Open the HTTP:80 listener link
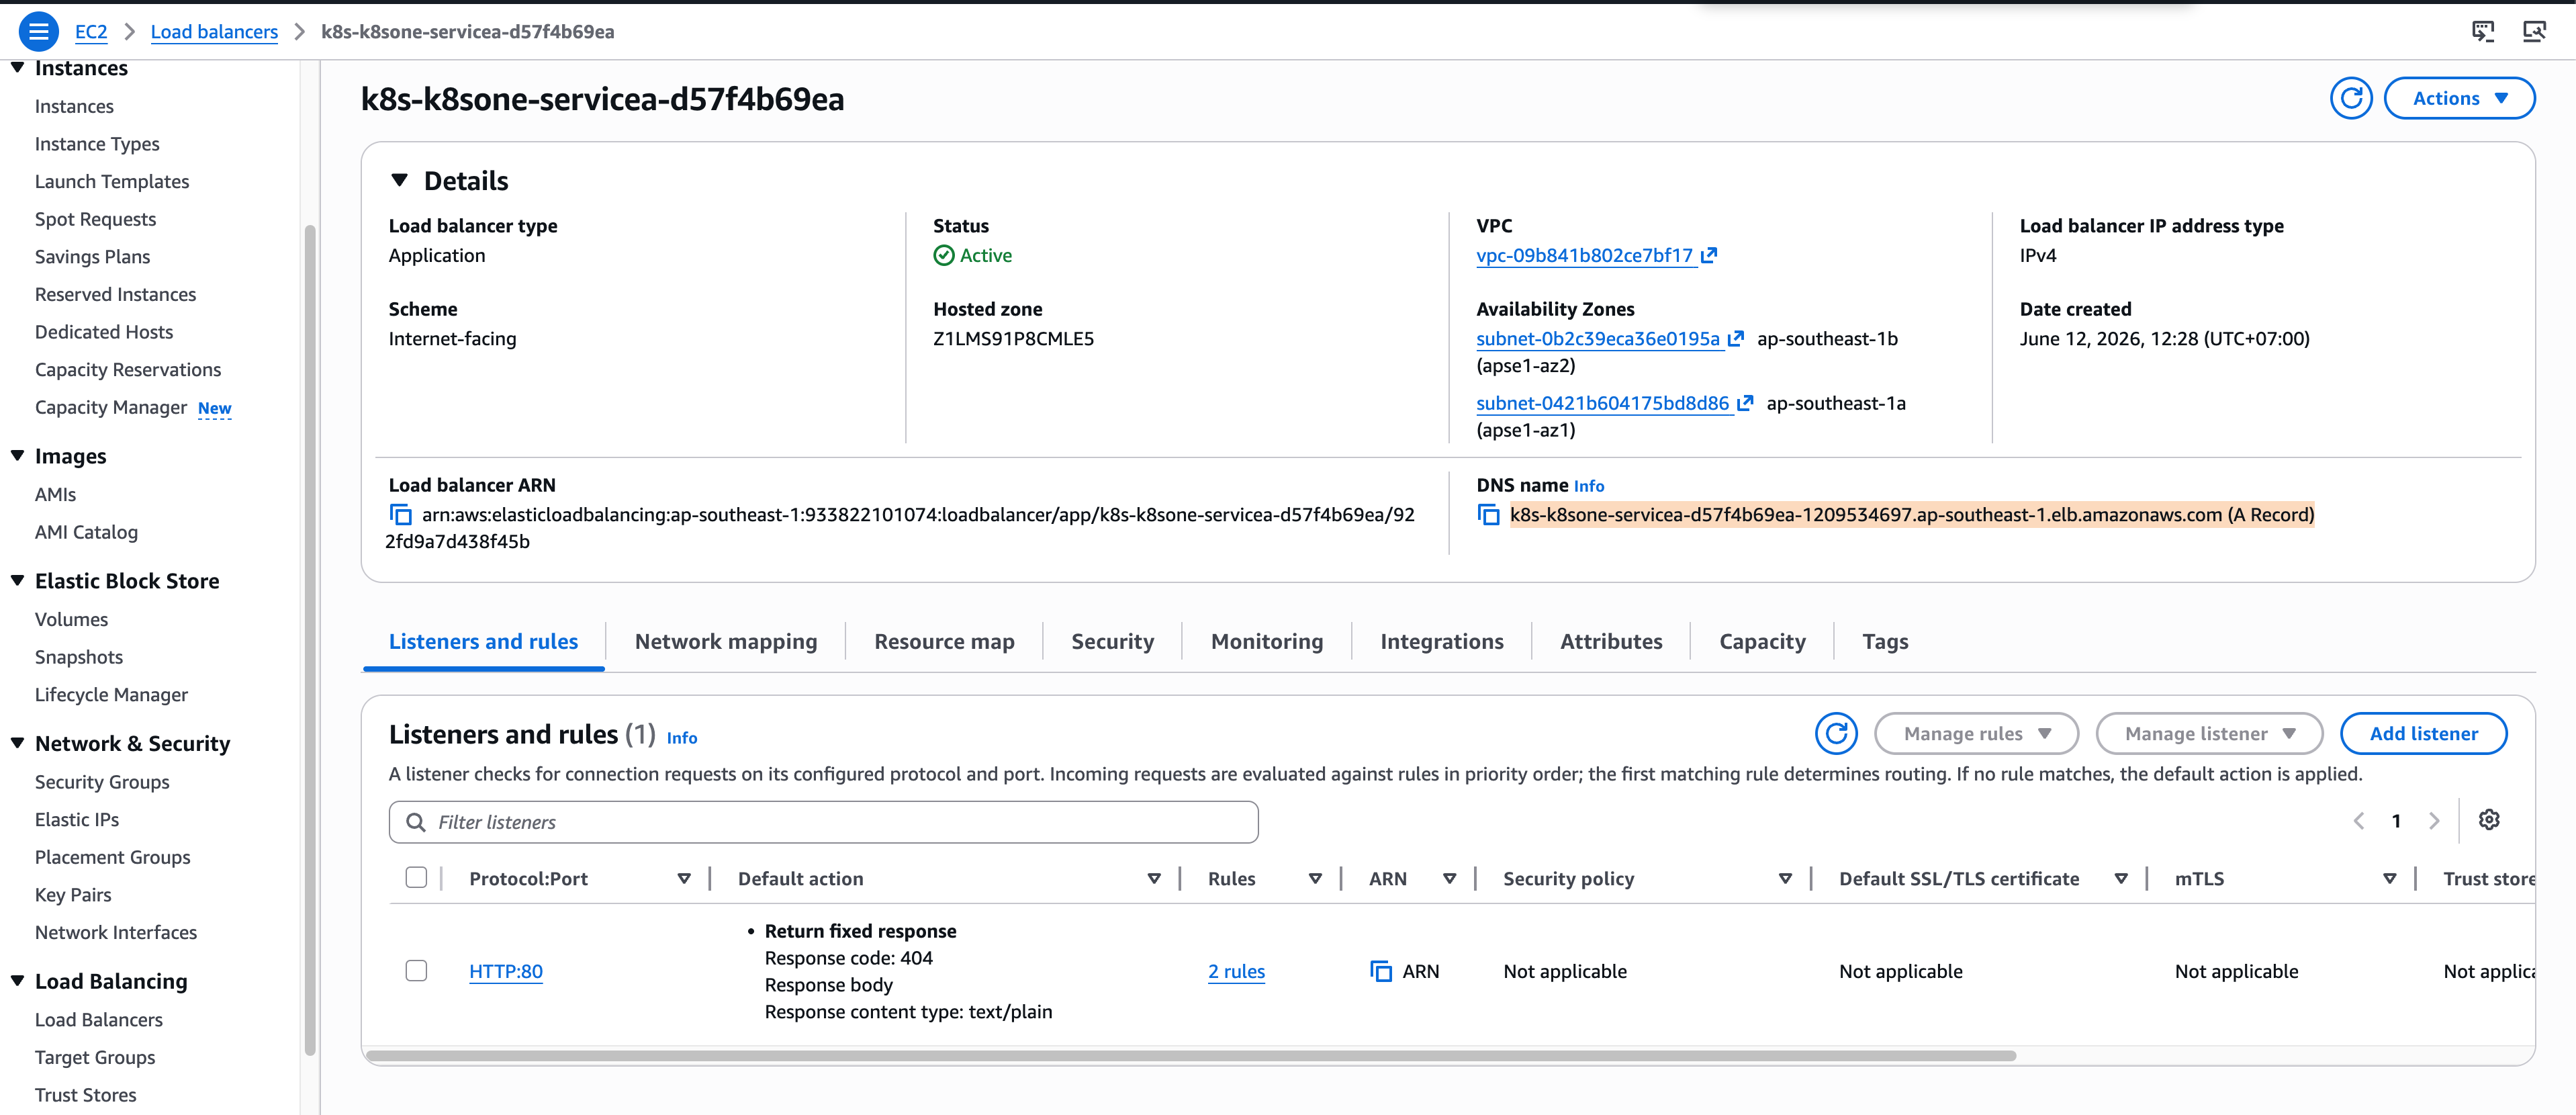Viewport: 2576px width, 1115px height. [506, 971]
